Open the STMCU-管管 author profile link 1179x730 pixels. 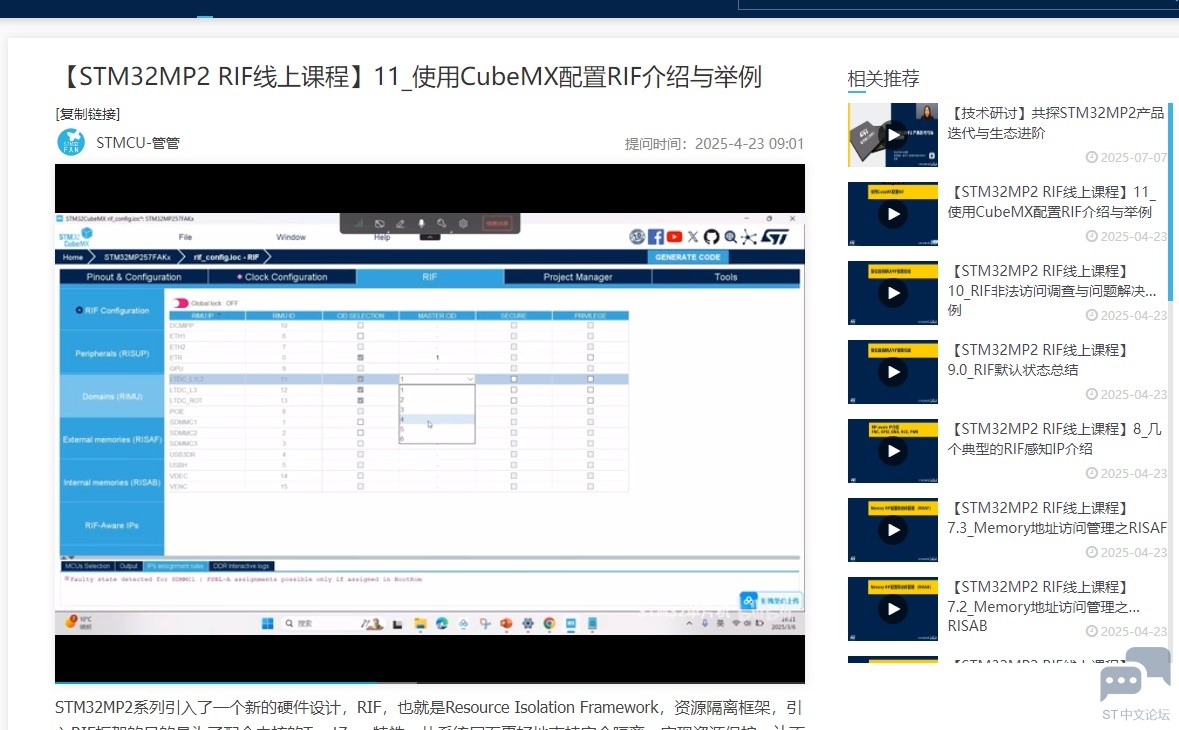click(x=138, y=143)
